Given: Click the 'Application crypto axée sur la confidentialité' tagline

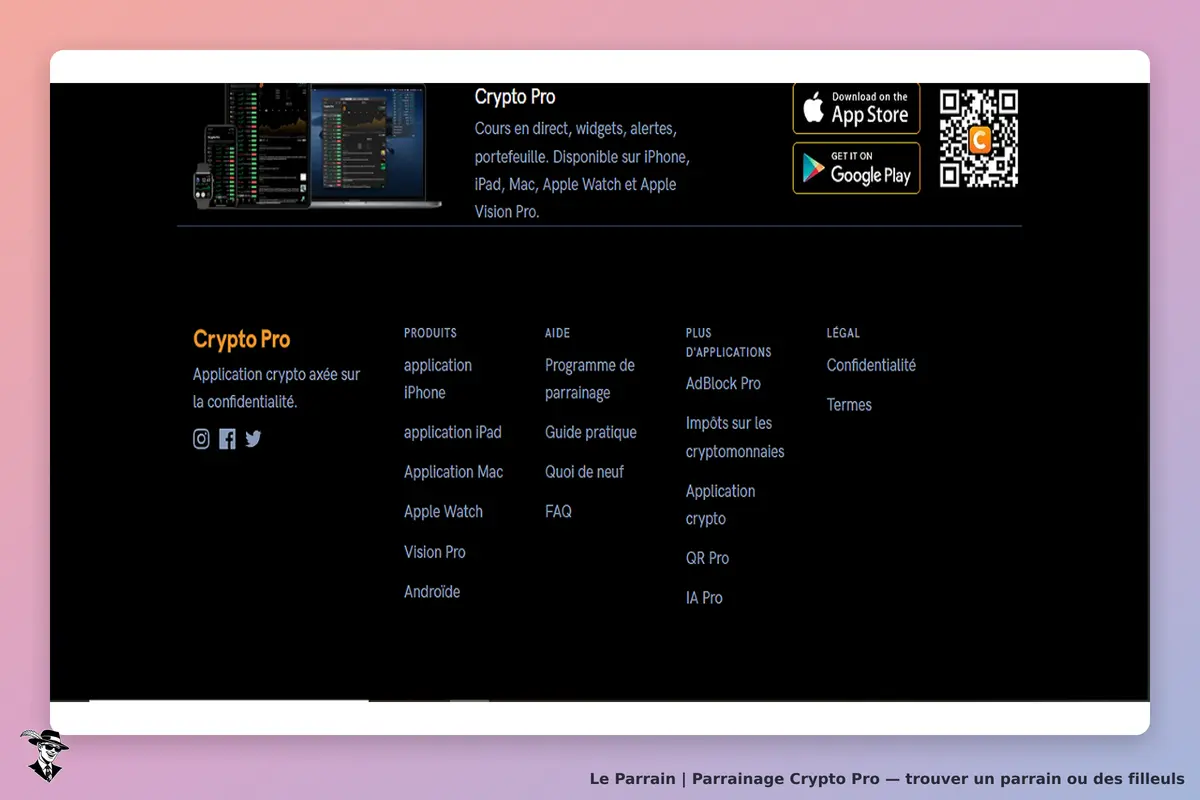Looking at the screenshot, I should click(276, 388).
